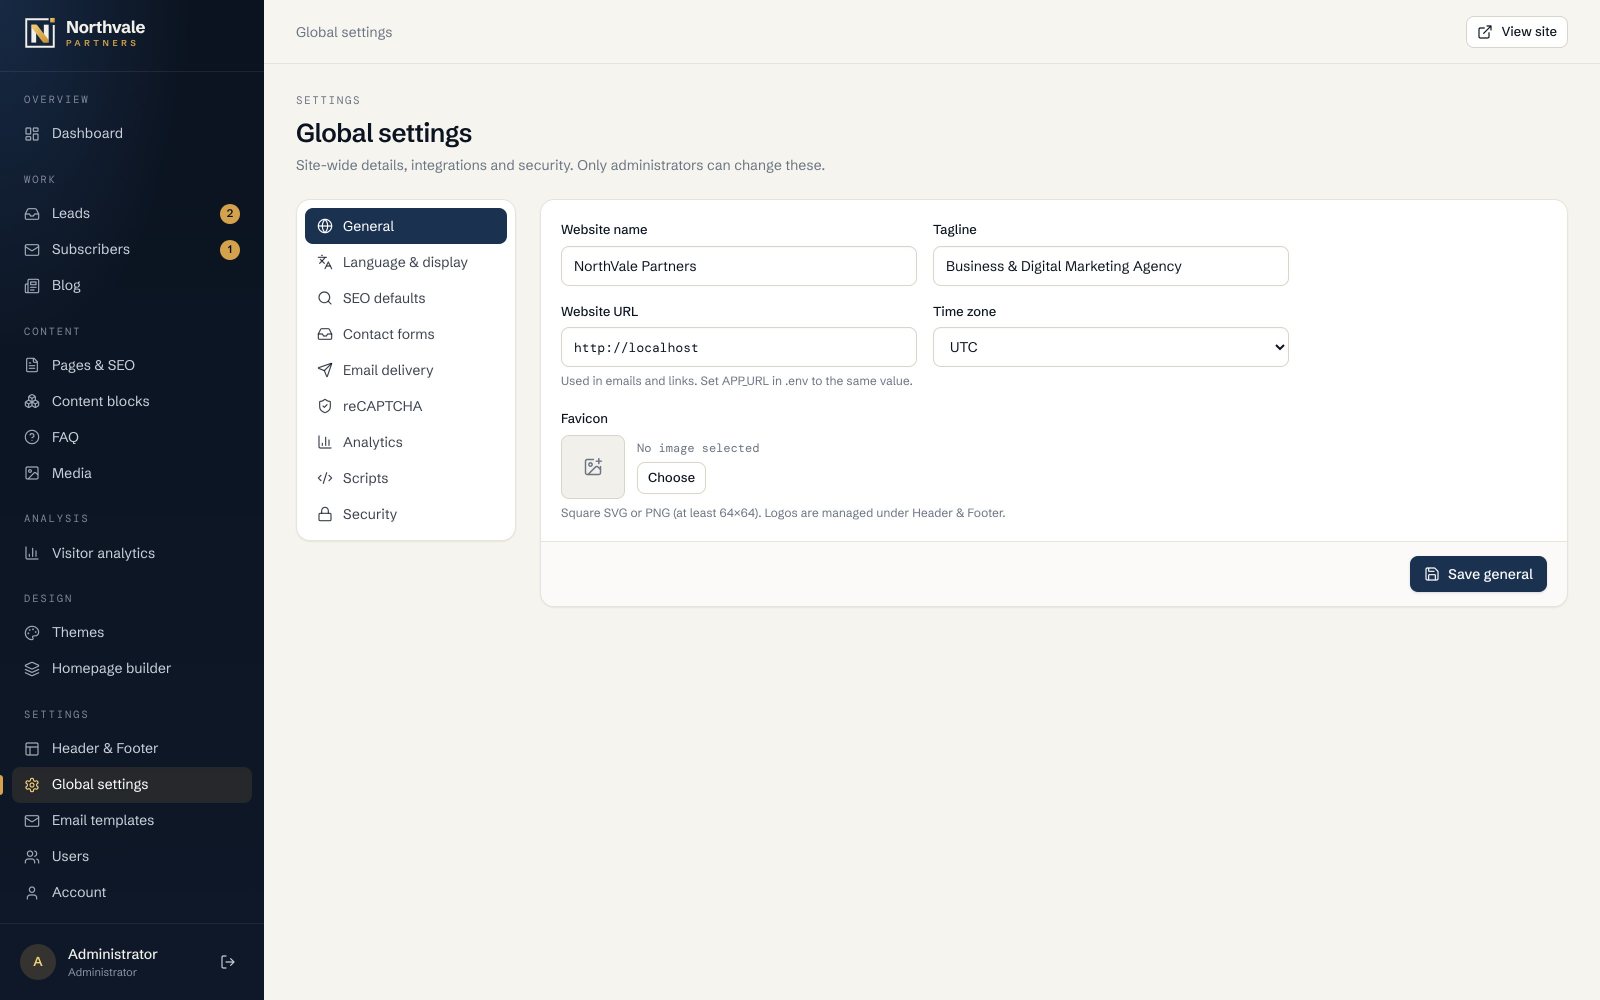Click the Tagline input field

pos(1111,266)
